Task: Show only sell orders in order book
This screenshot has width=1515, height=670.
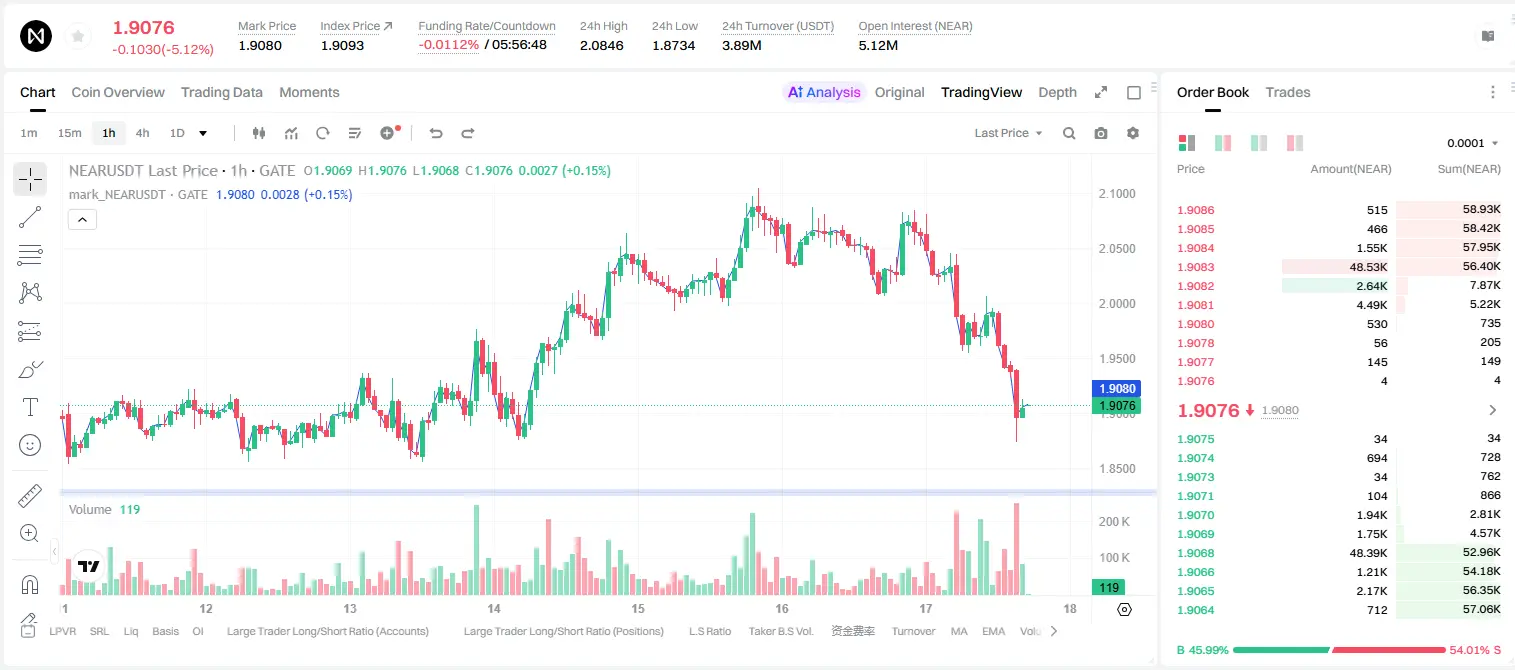Action: click(x=1295, y=143)
